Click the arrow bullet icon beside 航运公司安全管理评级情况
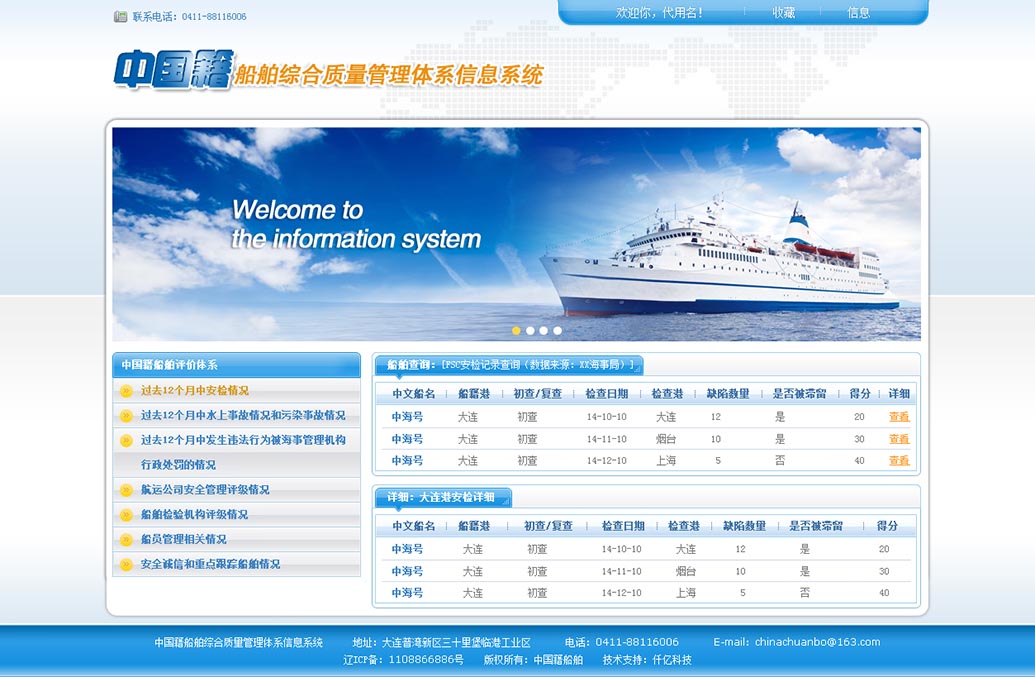The width and height of the screenshot is (1035, 677). [x=126, y=490]
